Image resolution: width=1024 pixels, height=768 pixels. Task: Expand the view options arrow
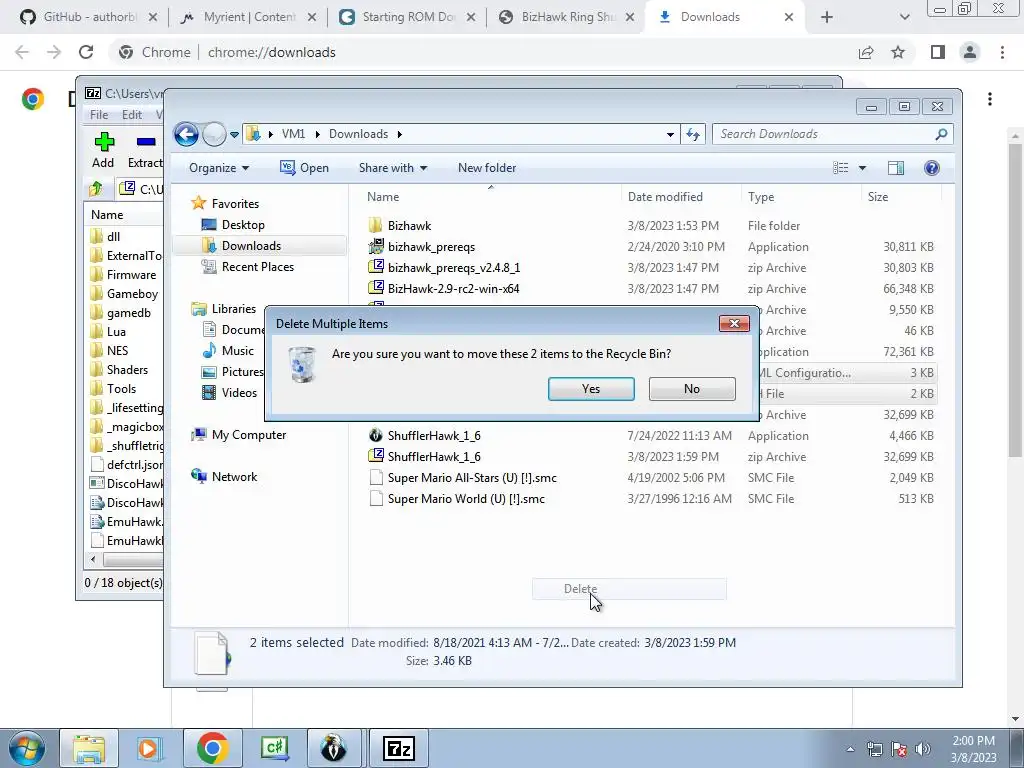pos(862,168)
